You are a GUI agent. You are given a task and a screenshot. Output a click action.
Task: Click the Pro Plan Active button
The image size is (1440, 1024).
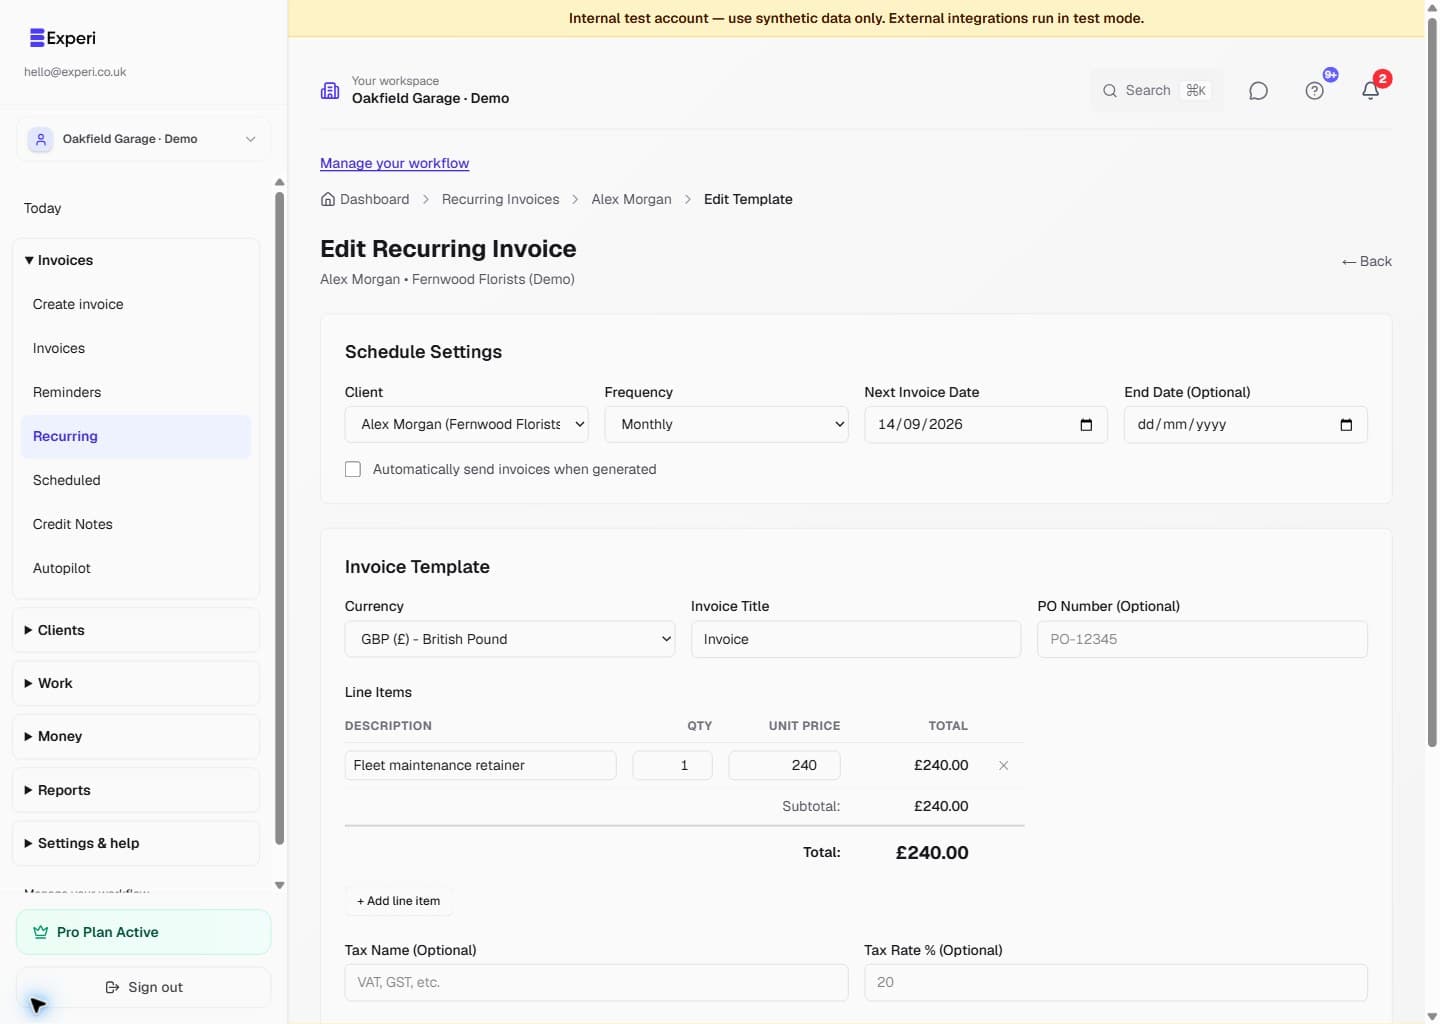tap(143, 932)
